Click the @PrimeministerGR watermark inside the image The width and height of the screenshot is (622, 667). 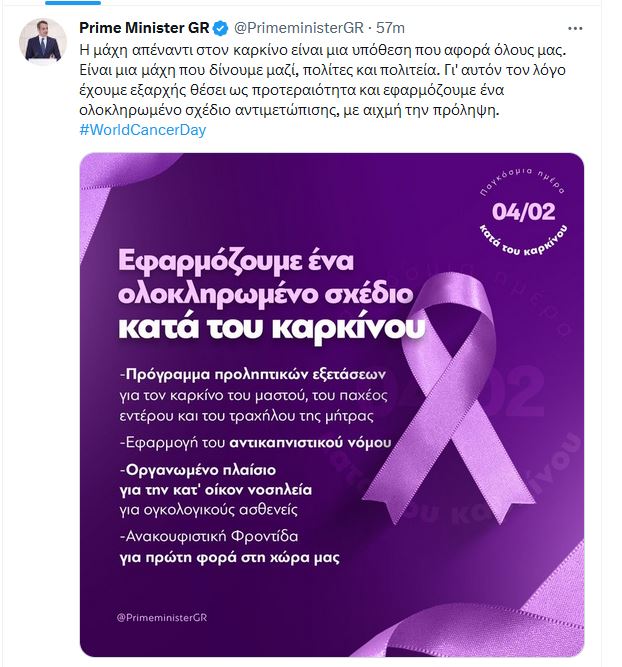162,618
